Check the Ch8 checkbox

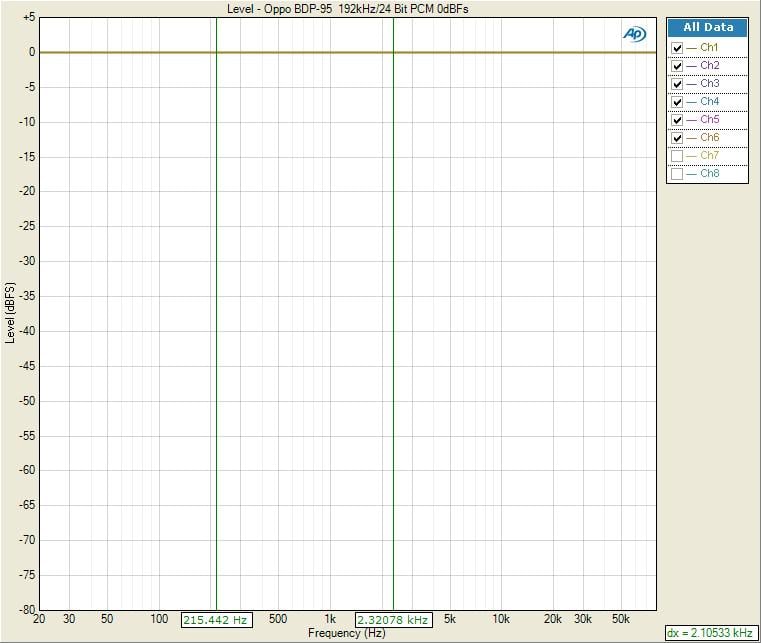(x=677, y=174)
